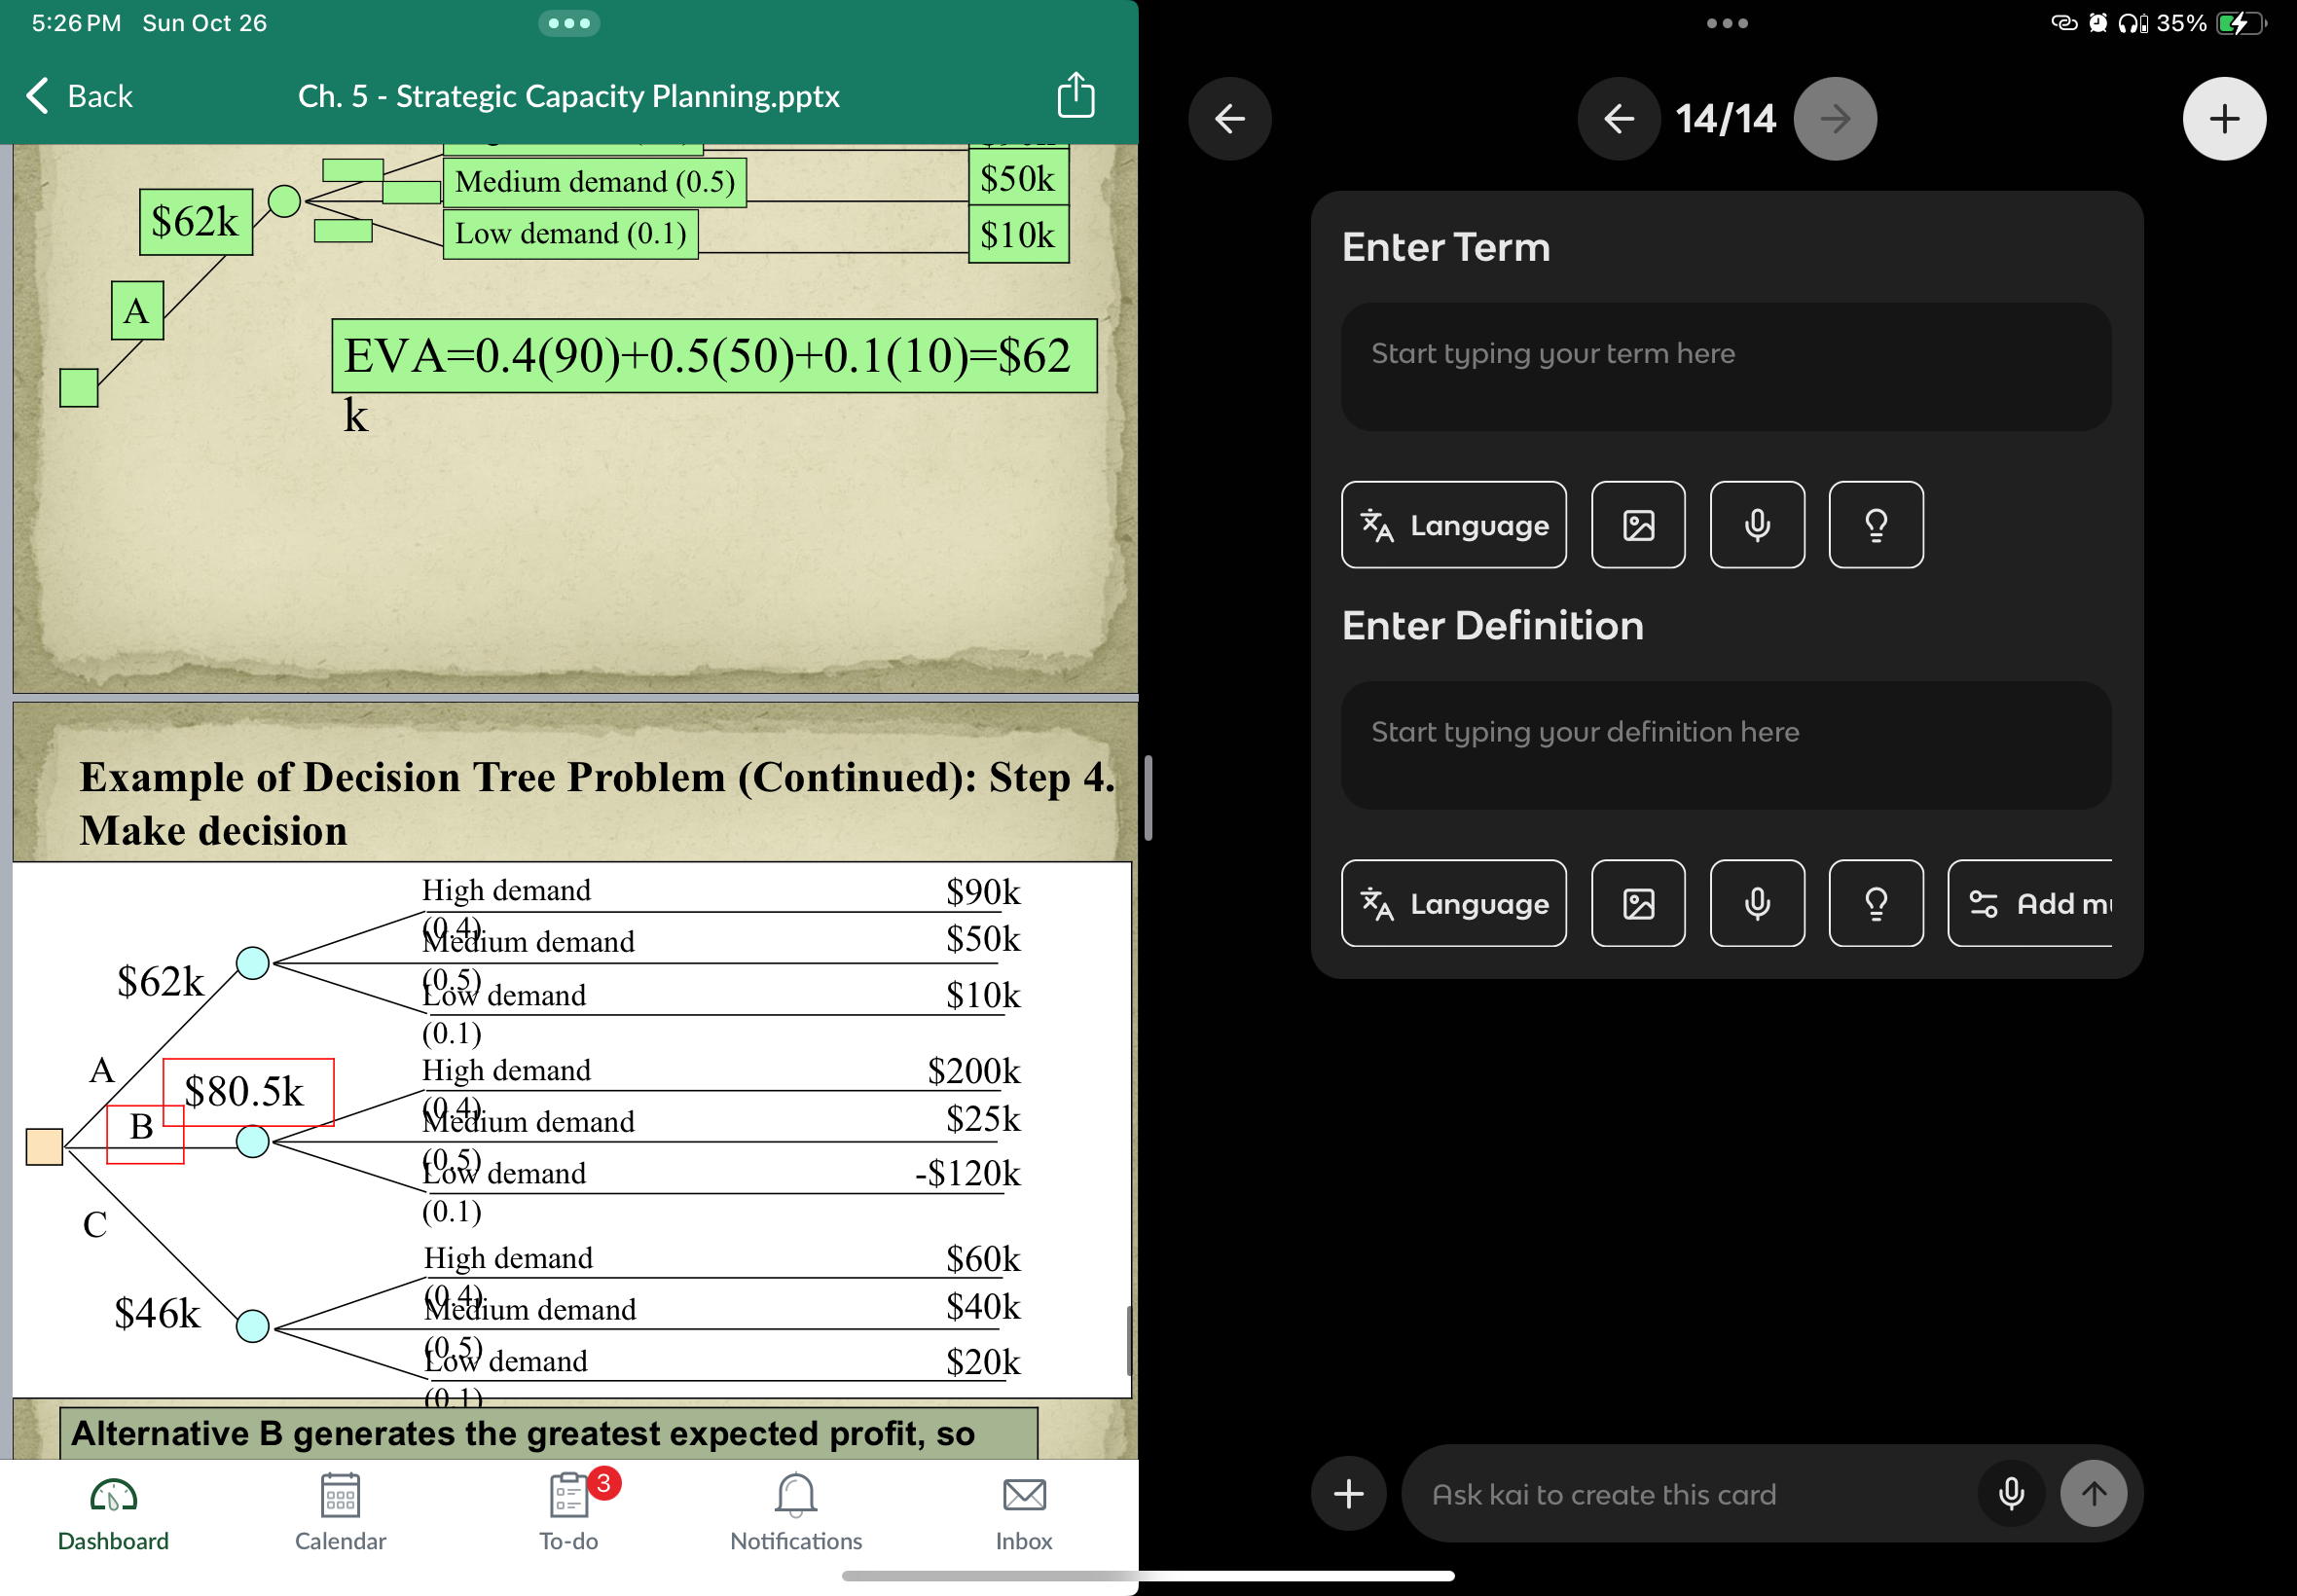Go to previous card from 14/14
Viewport: 2297px width, 1596px height.
pos(1618,119)
